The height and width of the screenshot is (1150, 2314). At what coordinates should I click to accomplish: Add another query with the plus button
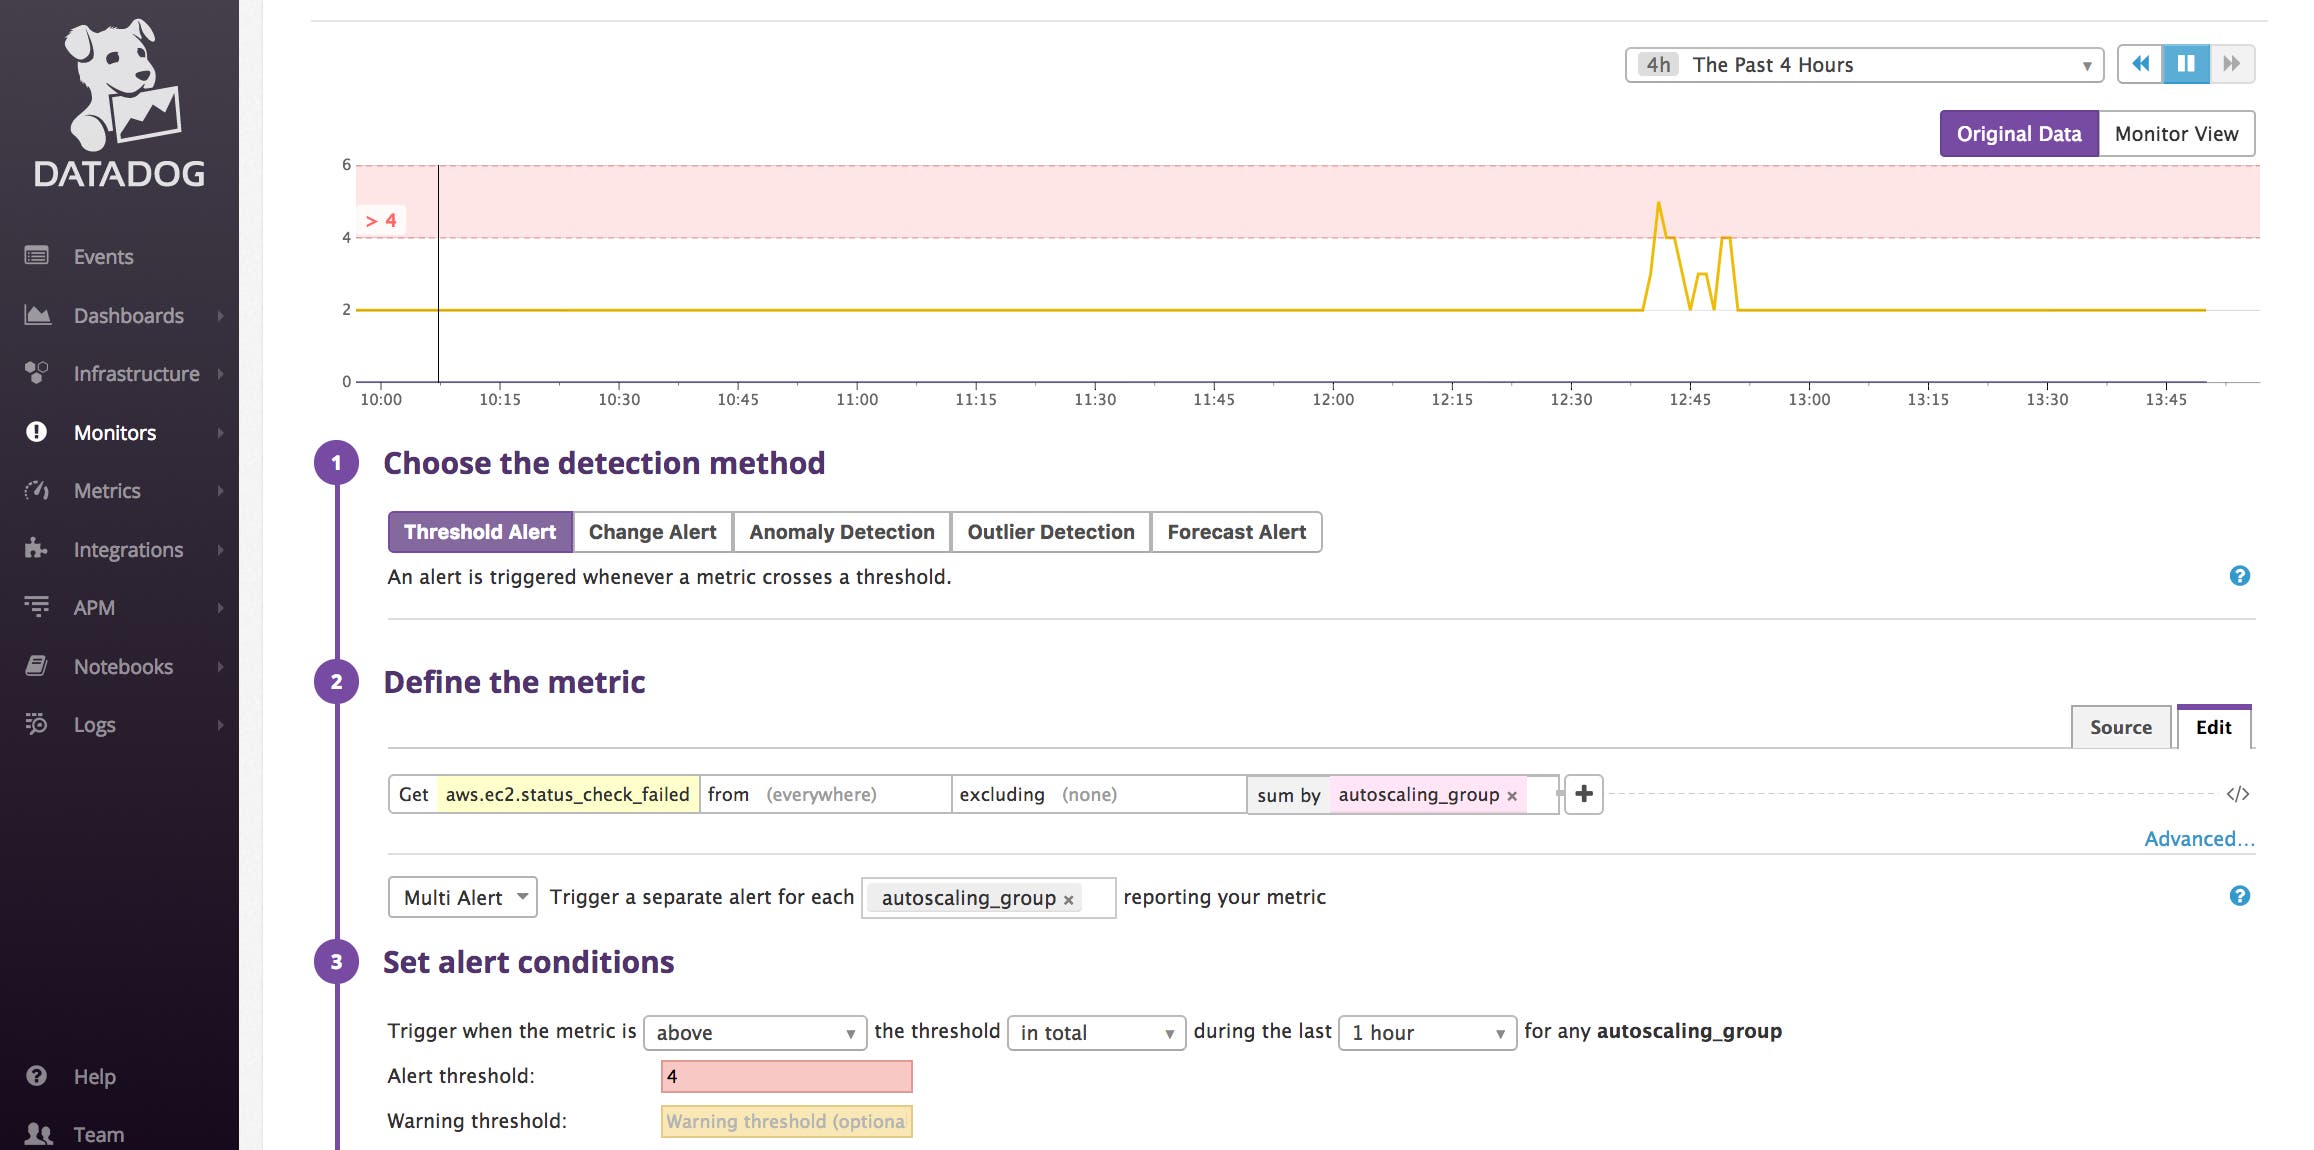tap(1584, 793)
